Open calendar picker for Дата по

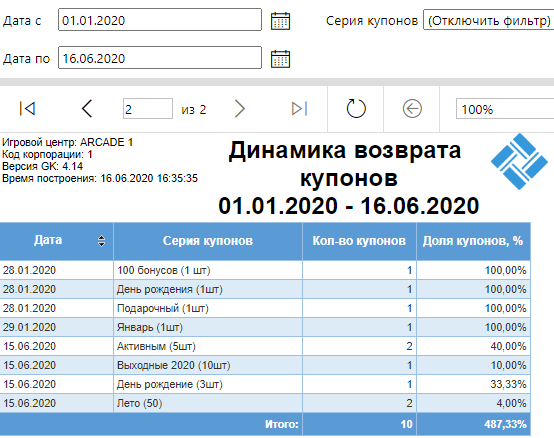click(x=280, y=59)
